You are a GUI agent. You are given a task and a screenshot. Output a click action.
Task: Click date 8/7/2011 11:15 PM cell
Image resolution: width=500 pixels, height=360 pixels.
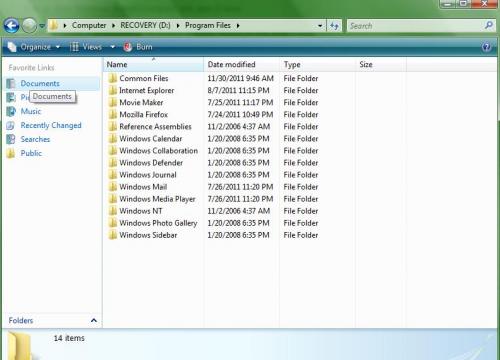pos(238,90)
